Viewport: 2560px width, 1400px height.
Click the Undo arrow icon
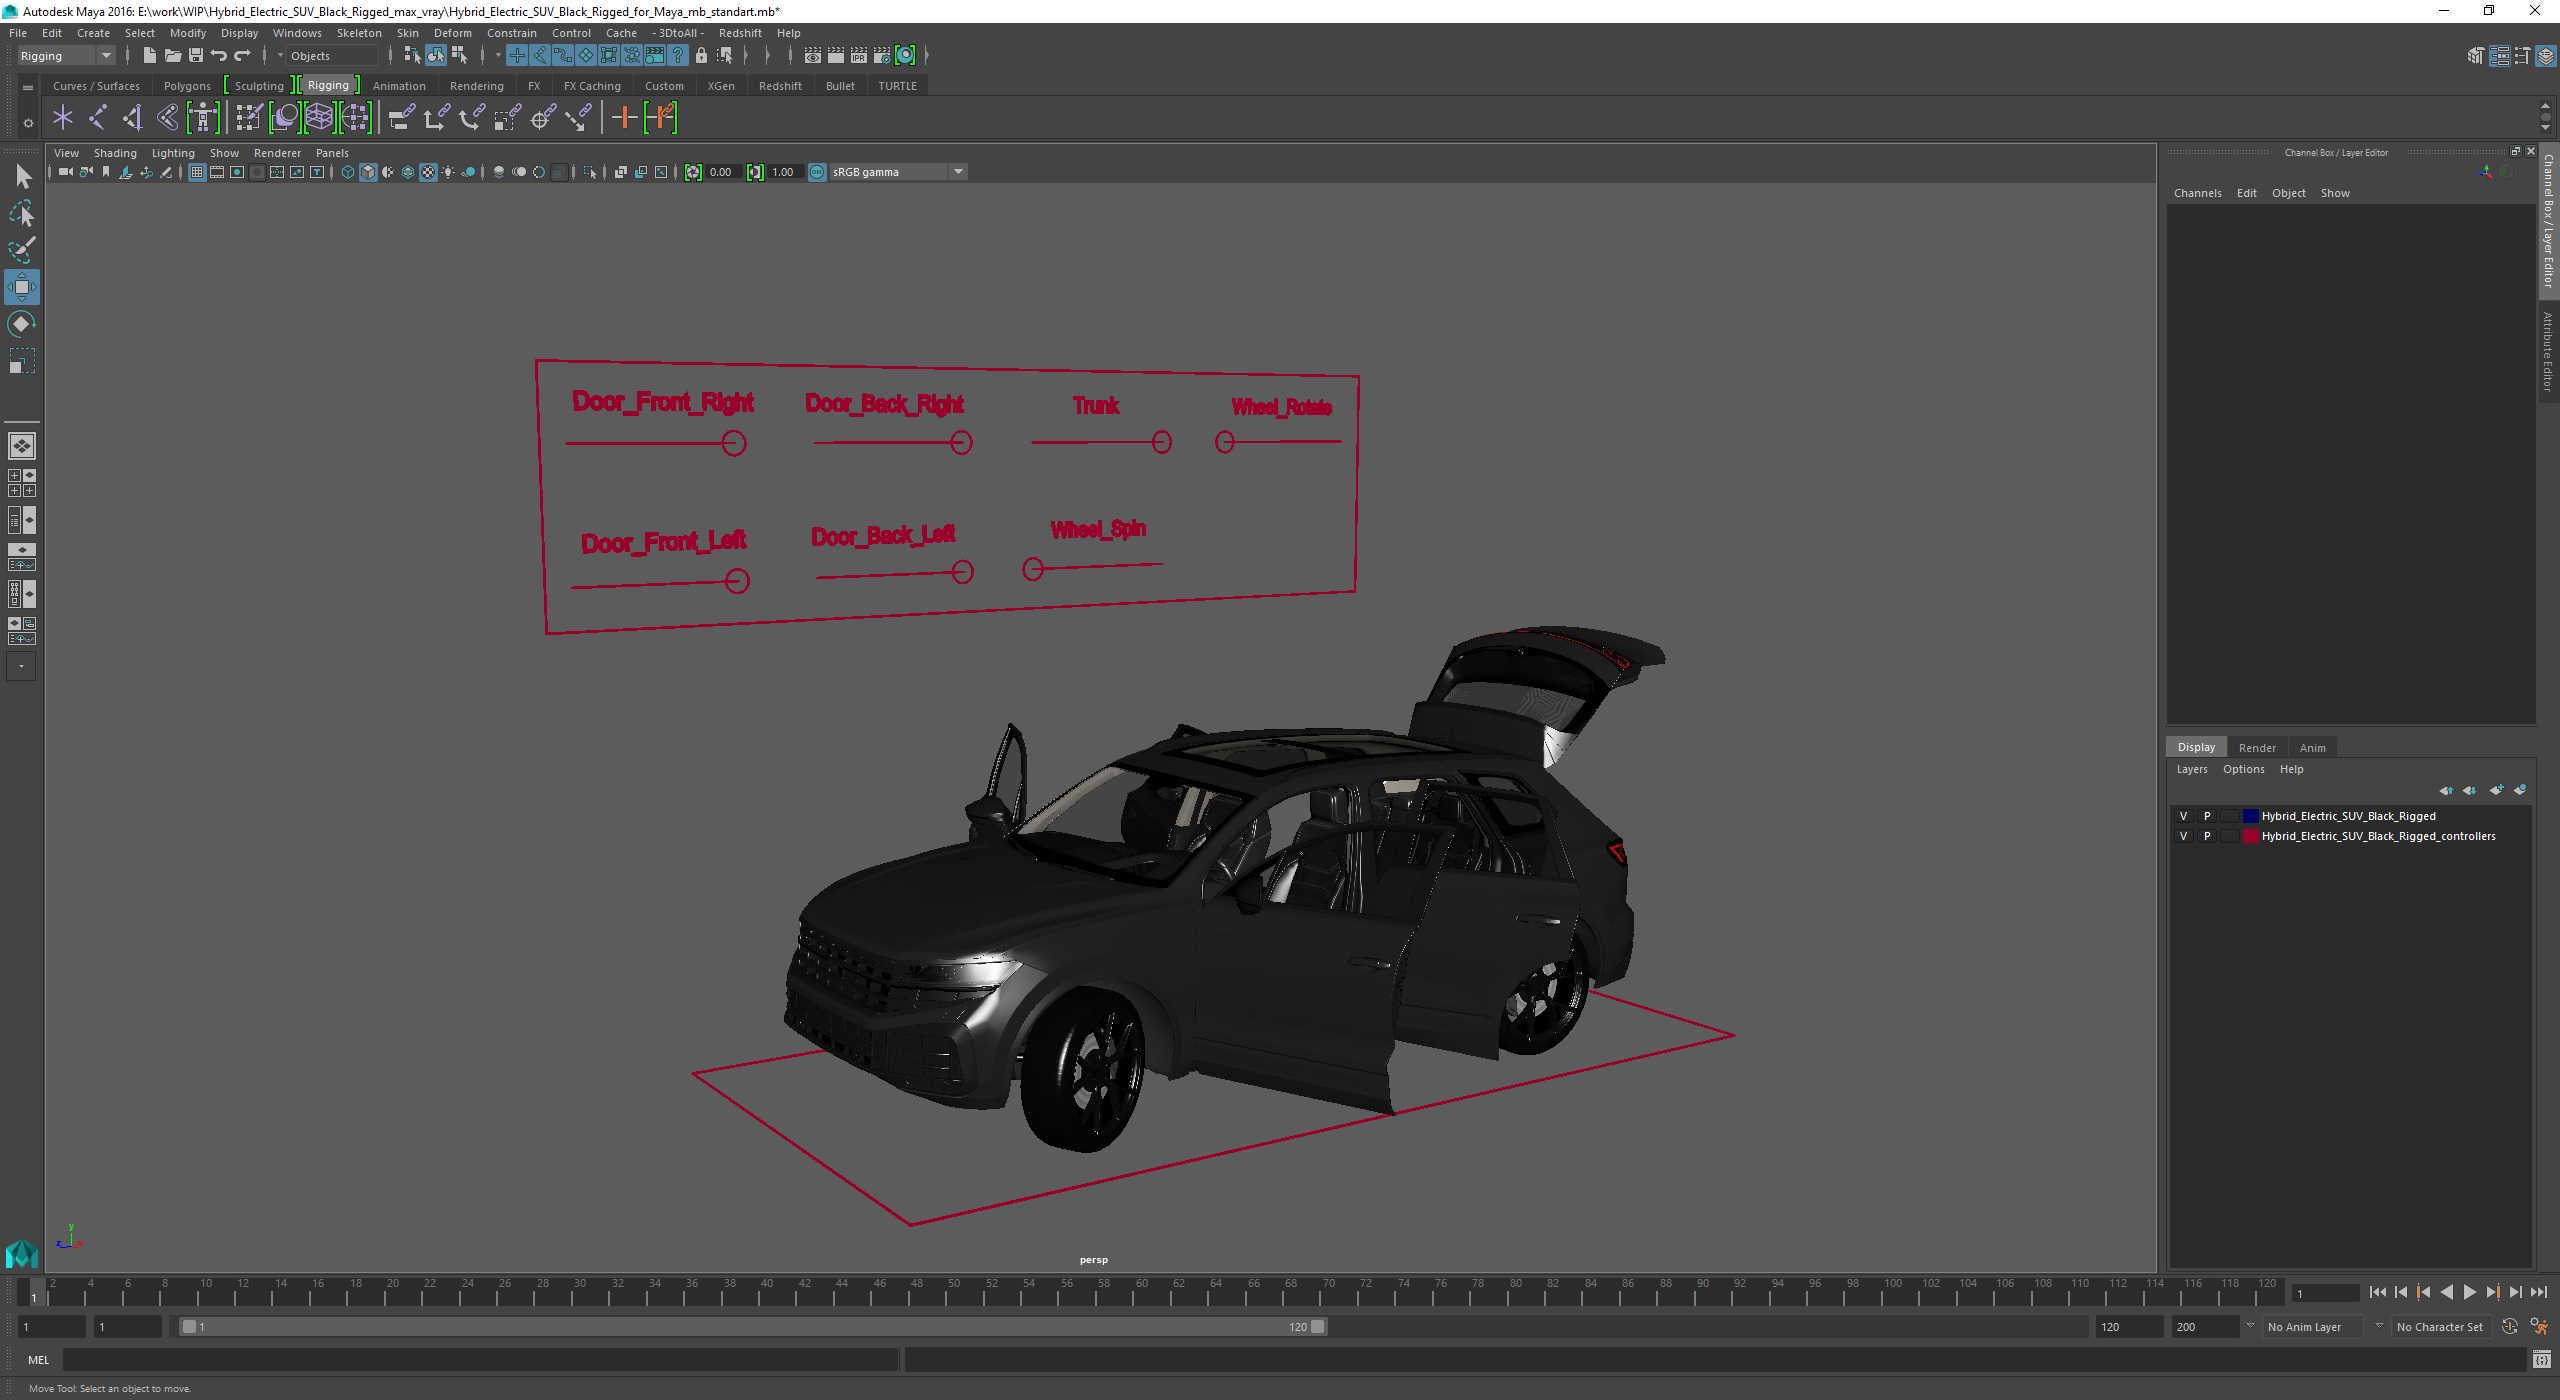point(218,55)
